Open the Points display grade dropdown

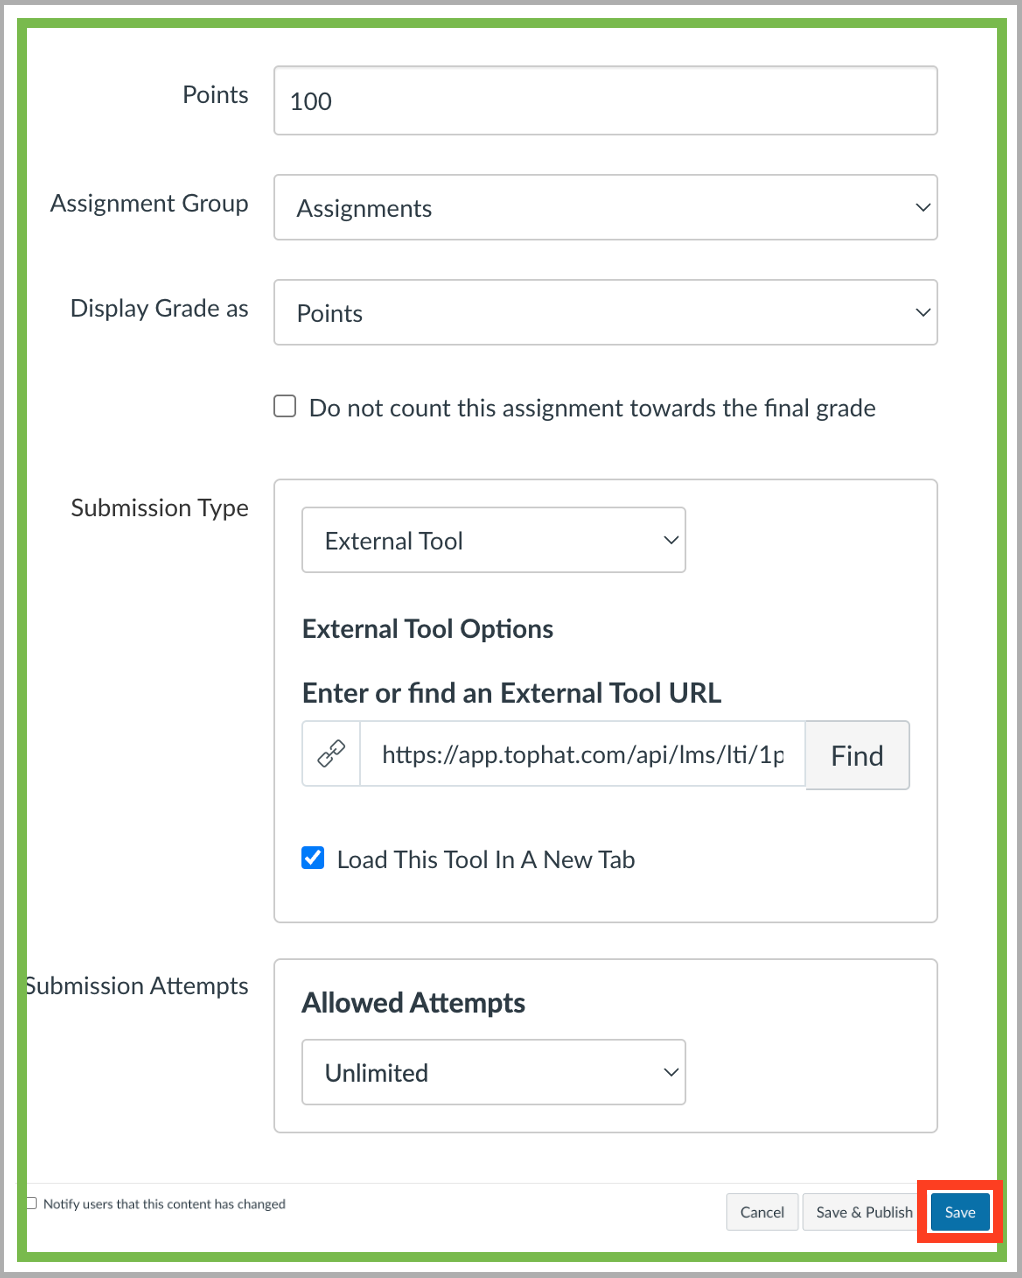(x=605, y=312)
